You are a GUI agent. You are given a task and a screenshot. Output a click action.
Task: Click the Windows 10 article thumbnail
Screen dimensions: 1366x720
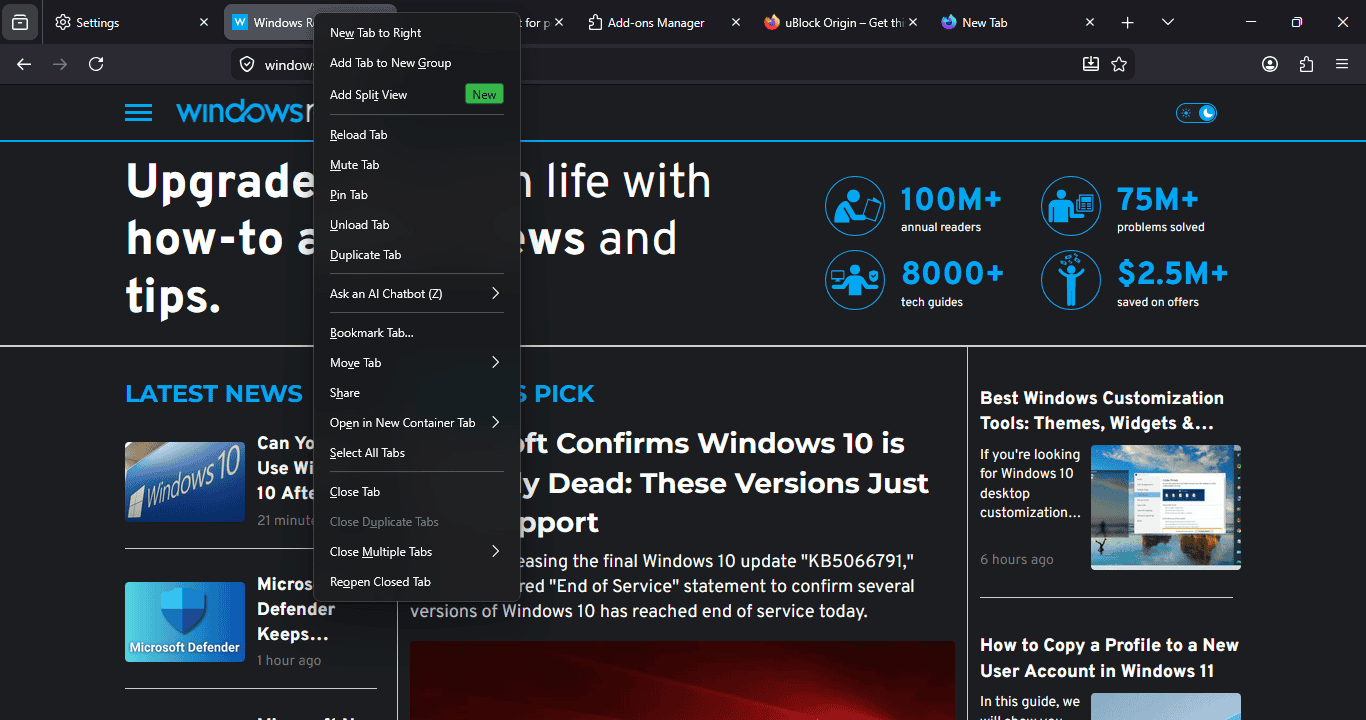(x=184, y=481)
